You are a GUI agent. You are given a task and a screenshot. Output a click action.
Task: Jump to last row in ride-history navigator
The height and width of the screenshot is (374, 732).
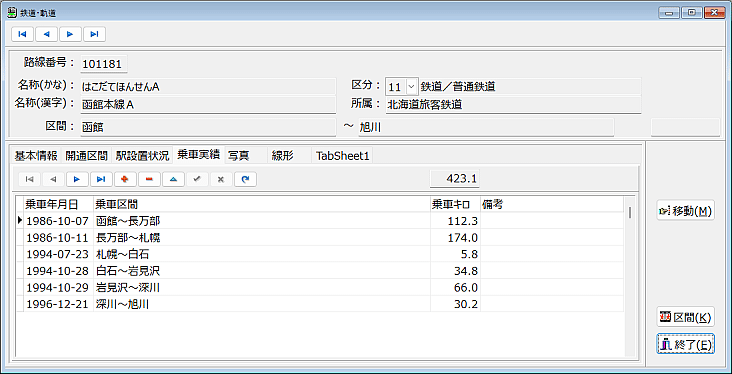(101, 179)
